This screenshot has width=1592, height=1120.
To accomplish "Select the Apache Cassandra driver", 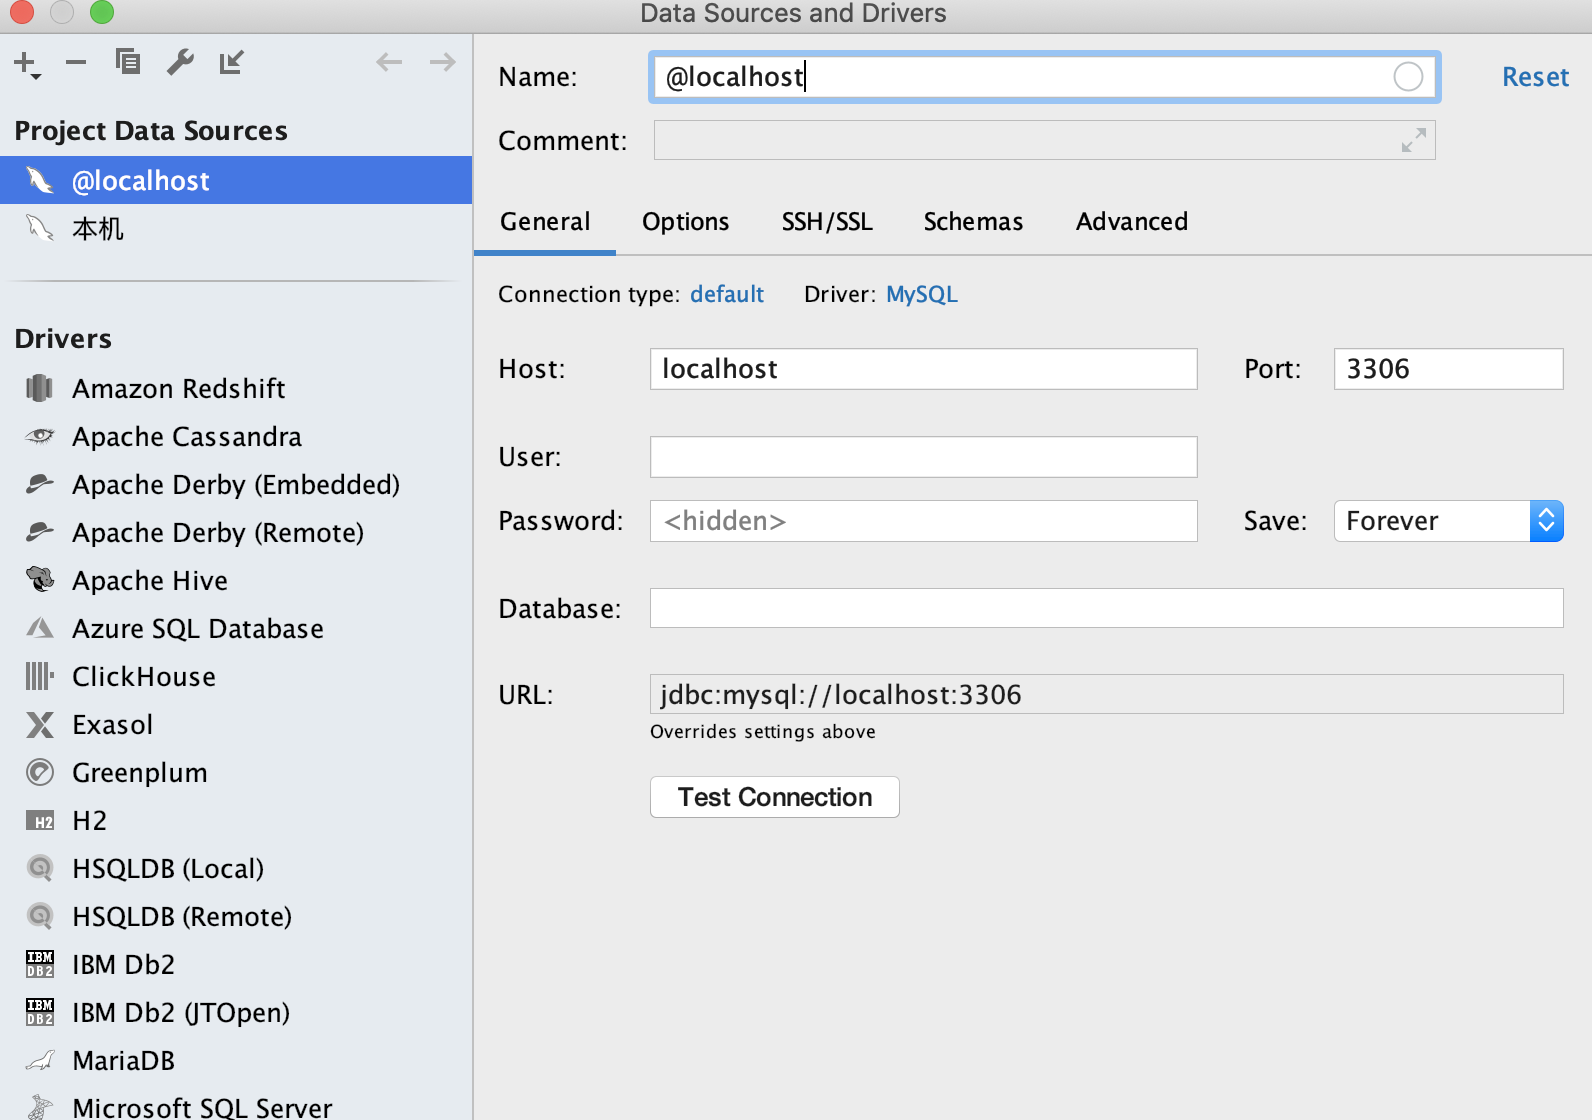I will [236, 436].
